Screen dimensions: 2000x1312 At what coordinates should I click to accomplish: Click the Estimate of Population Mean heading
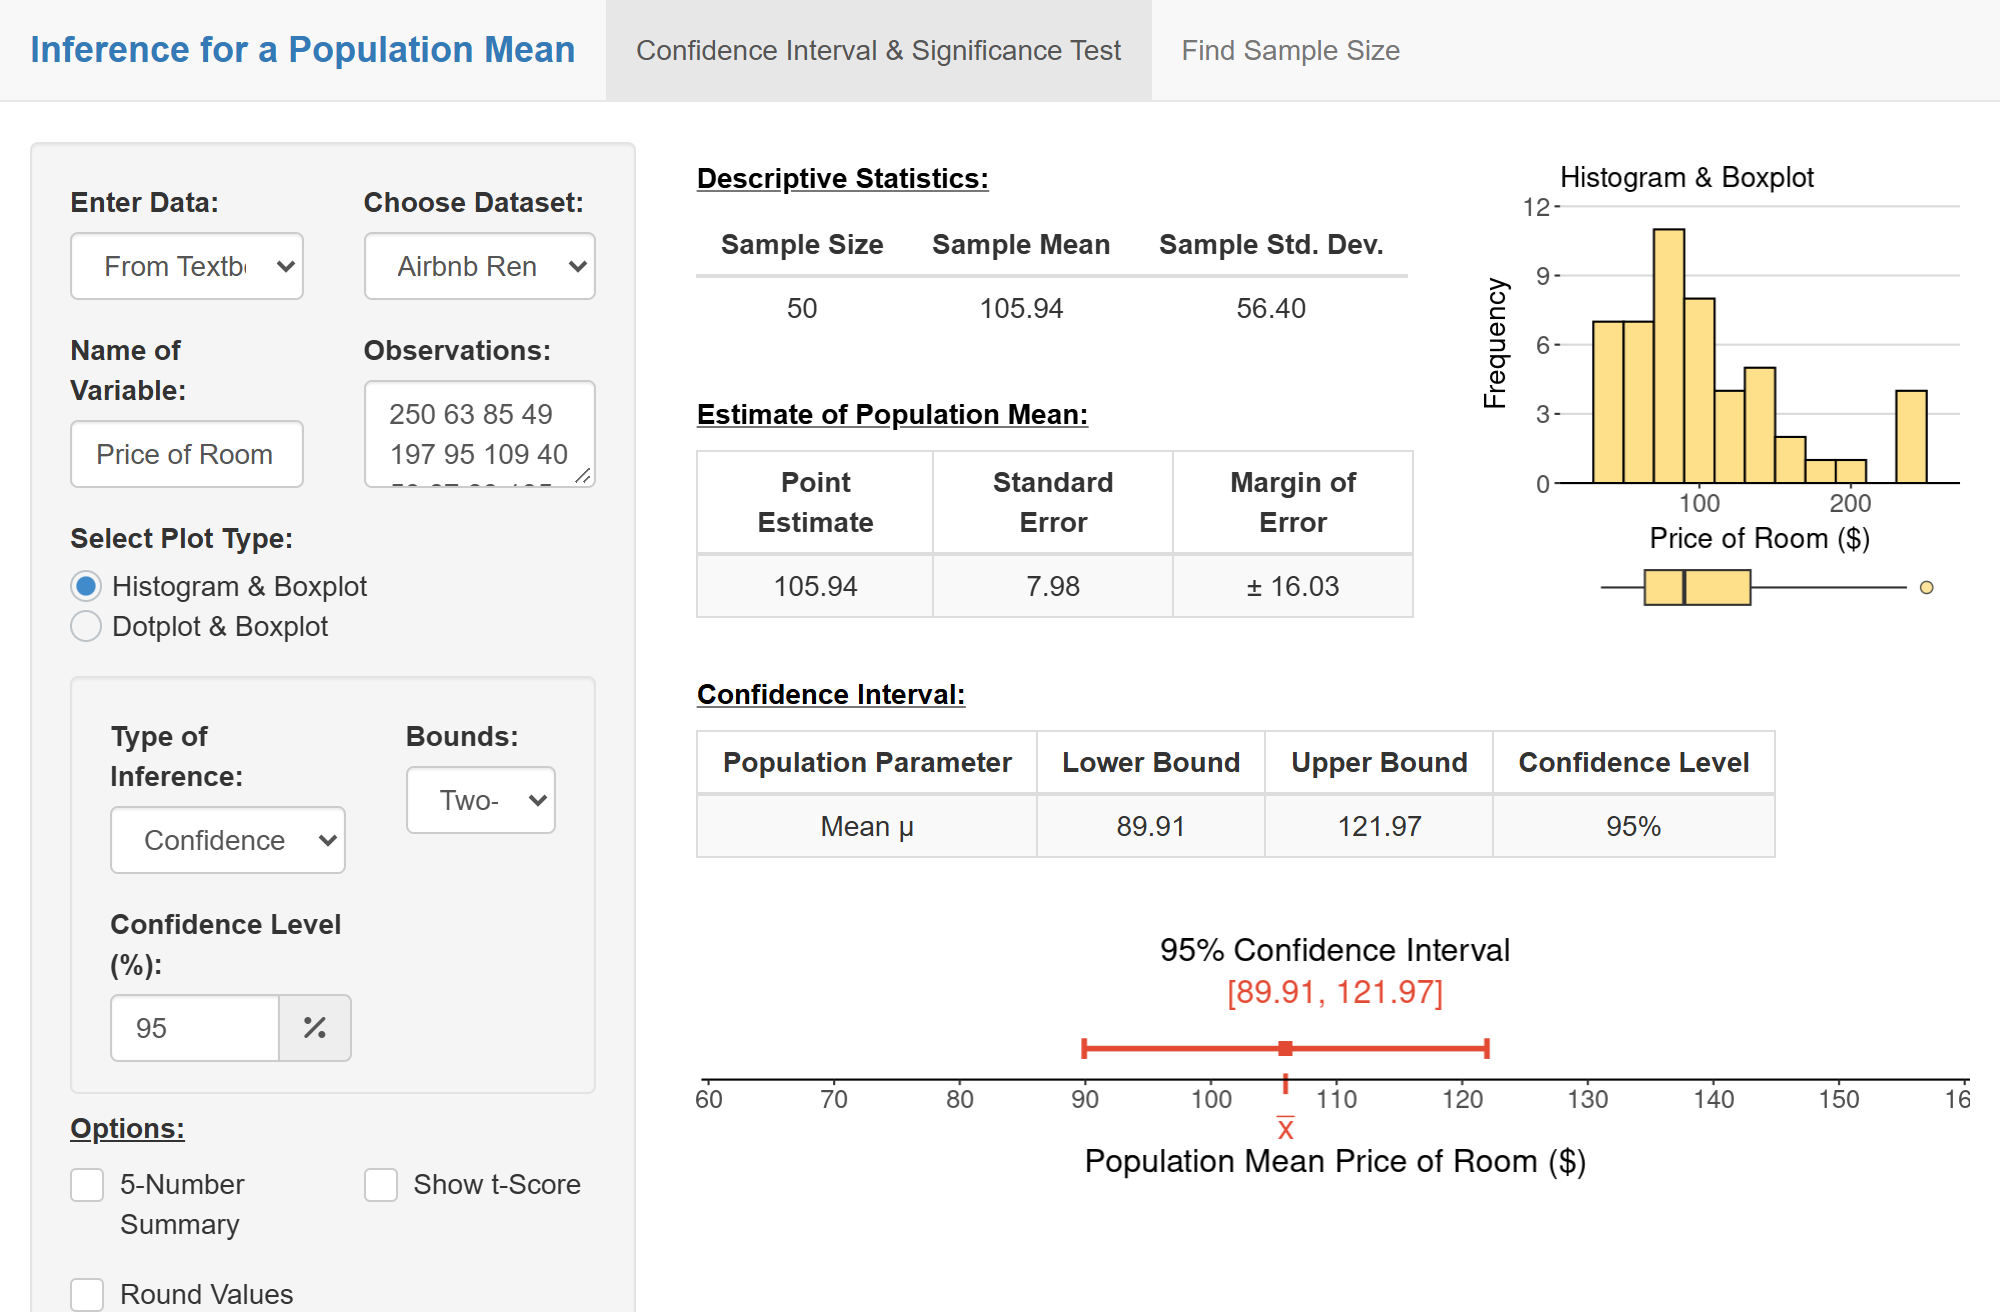pyautogui.click(x=892, y=414)
